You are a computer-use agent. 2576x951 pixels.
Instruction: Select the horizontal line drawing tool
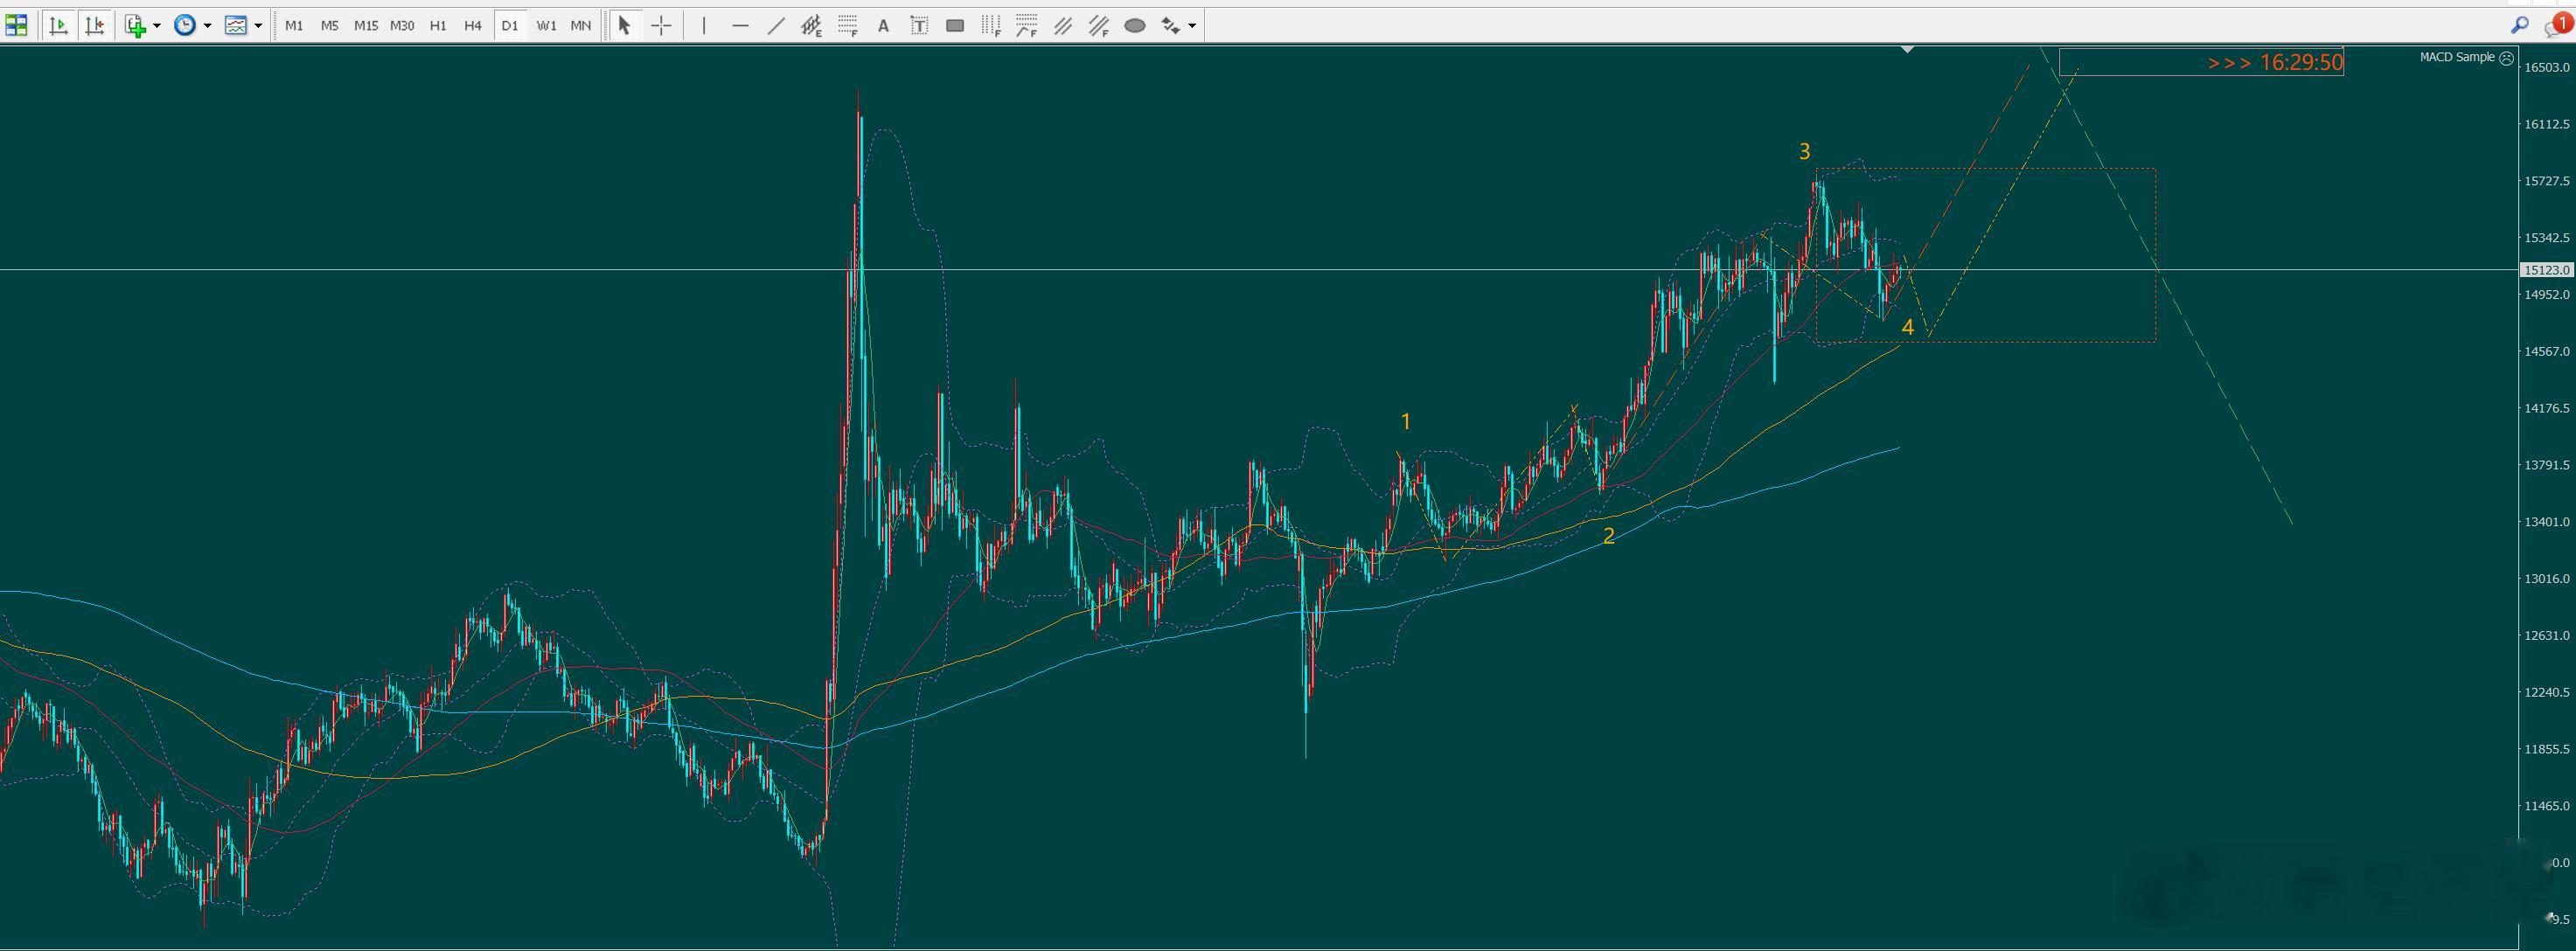pos(740,26)
